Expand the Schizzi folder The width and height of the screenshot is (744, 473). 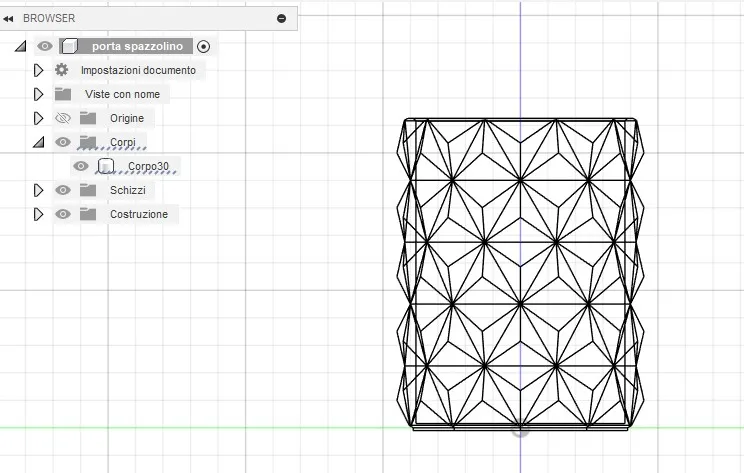click(38, 190)
